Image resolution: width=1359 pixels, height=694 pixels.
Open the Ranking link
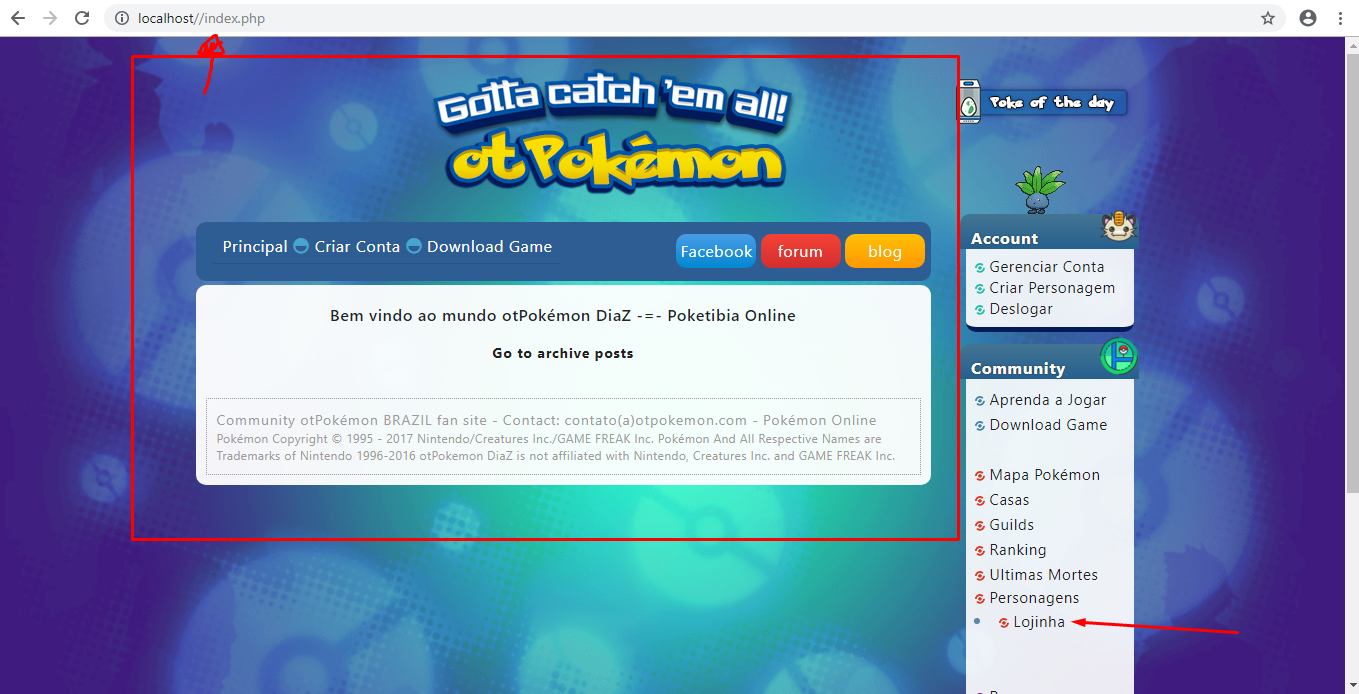pyautogui.click(x=1018, y=550)
